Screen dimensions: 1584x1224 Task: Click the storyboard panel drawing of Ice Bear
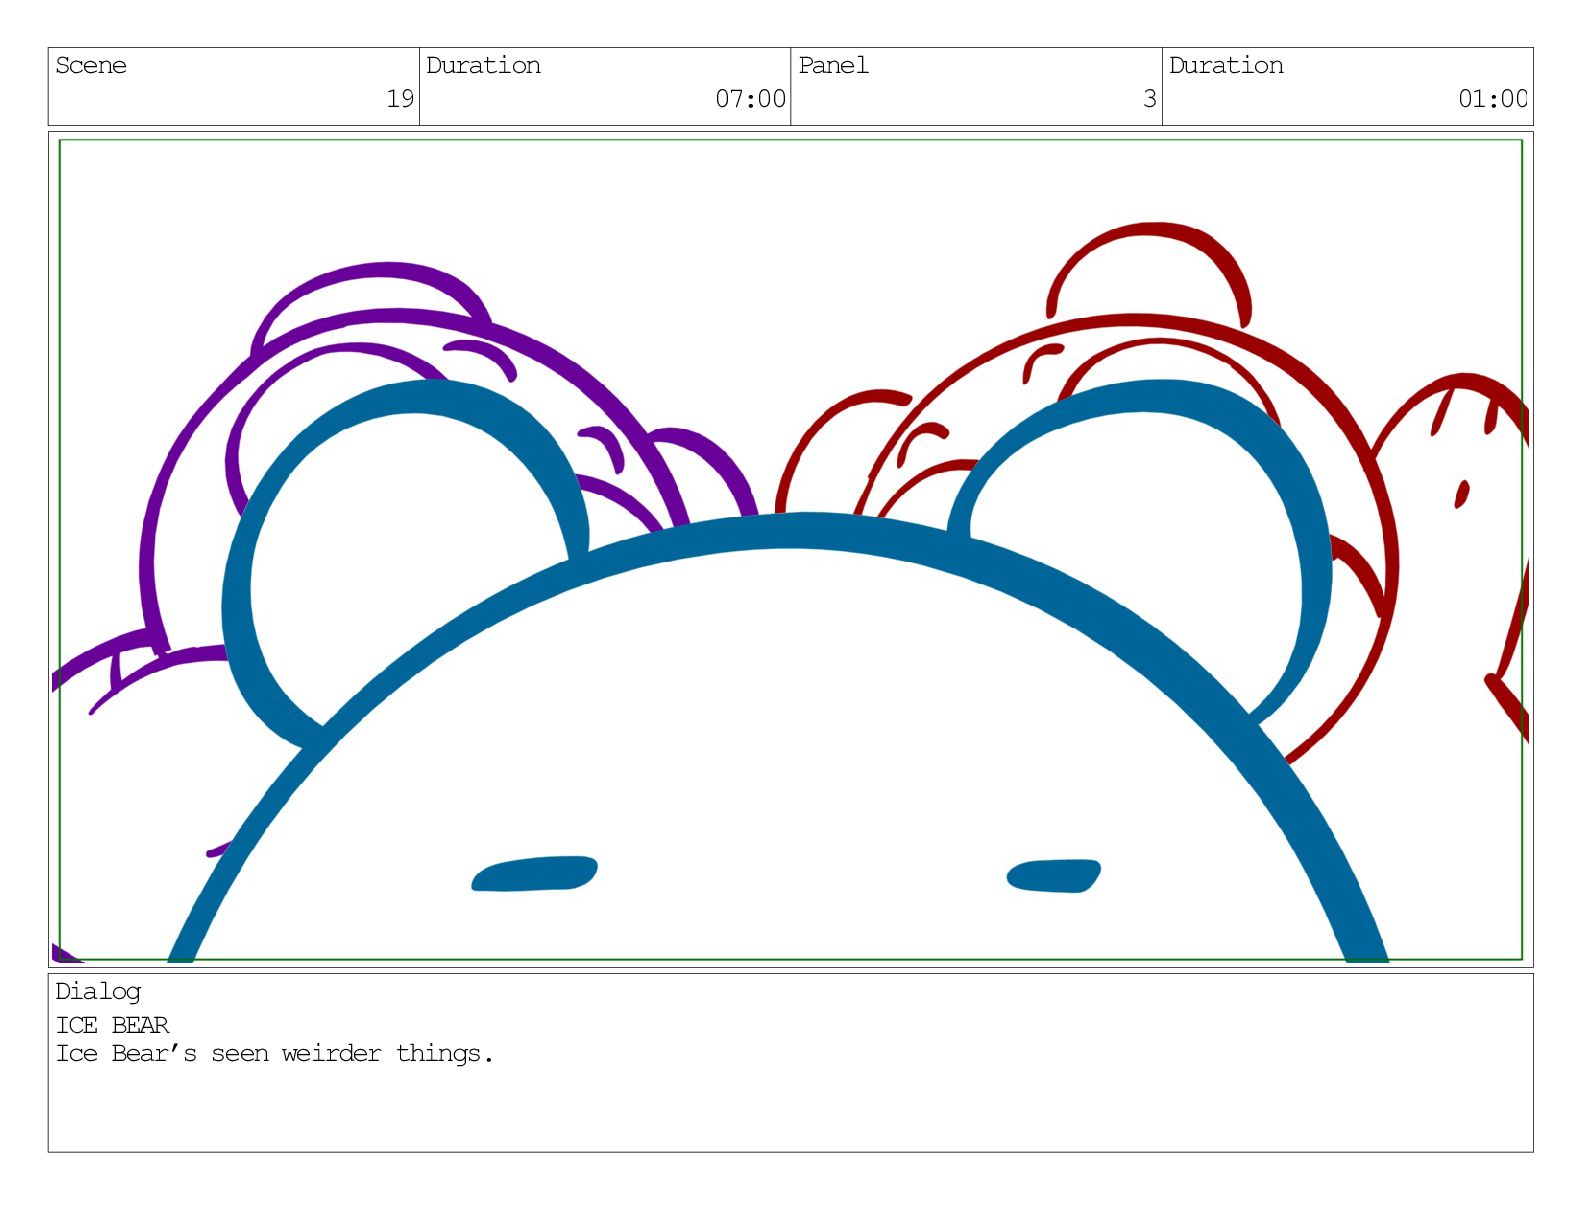coord(790,549)
